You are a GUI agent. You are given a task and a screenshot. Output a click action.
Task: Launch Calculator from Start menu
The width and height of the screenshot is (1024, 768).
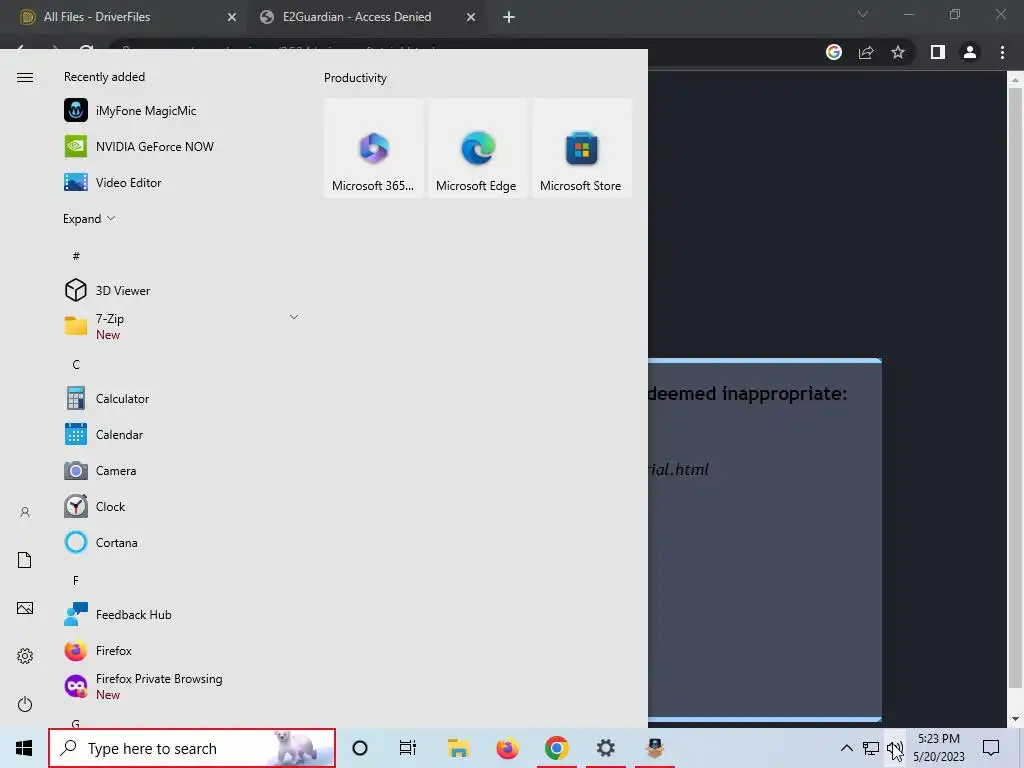click(x=180, y=398)
